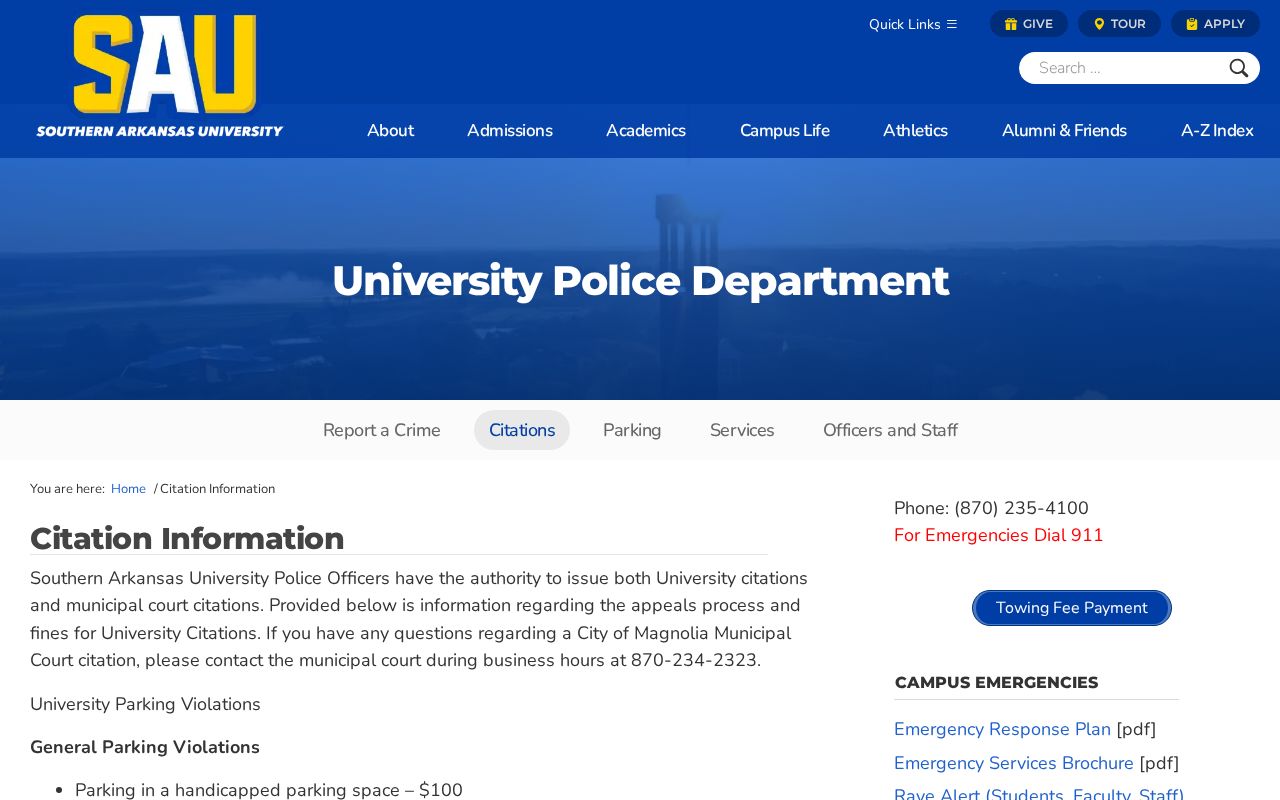Screen dimensions: 1280x800
Task: Click the SAU Southern Arkansas University logo
Action: tap(160, 77)
